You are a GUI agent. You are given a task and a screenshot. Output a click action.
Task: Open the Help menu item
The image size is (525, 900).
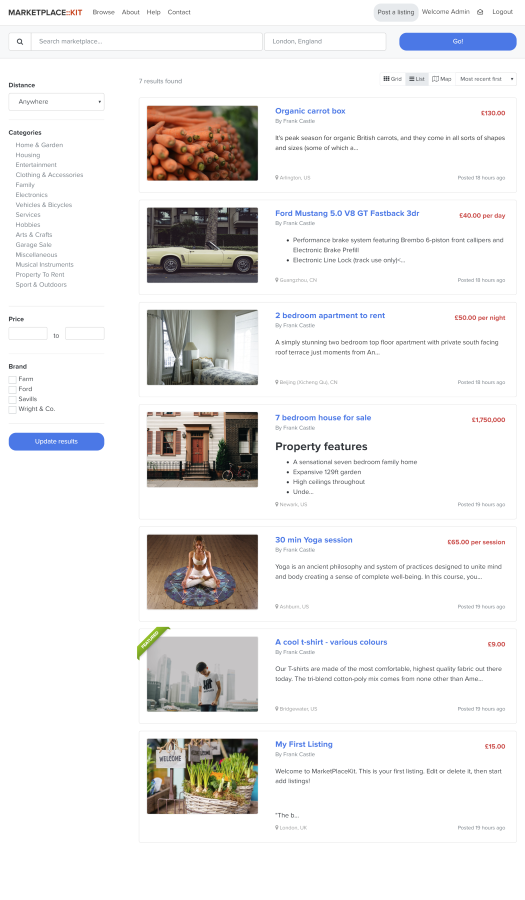(x=153, y=12)
